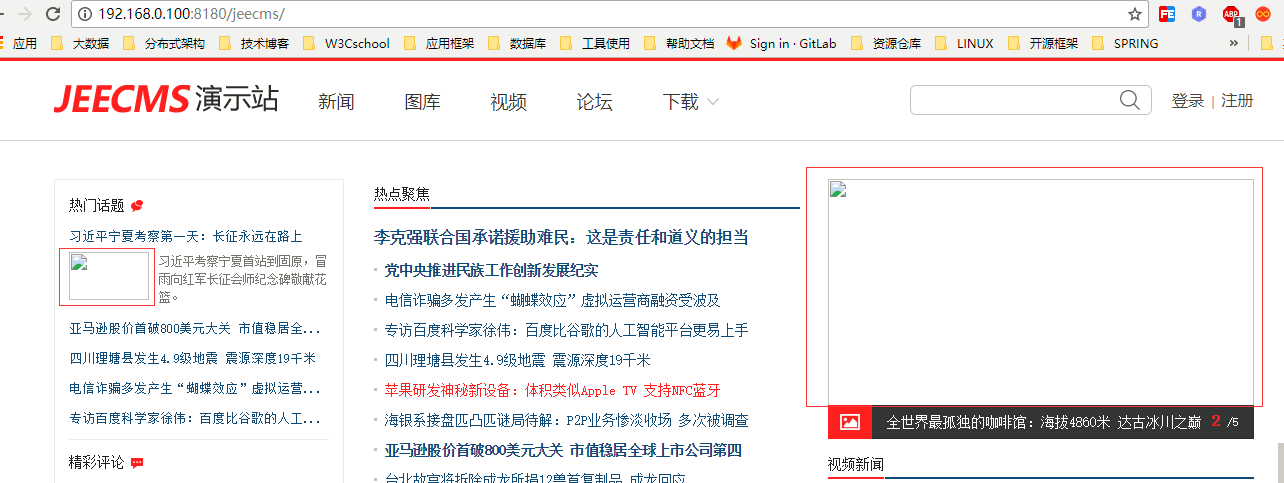Image resolution: width=1284 pixels, height=483 pixels.
Task: Open 海银系接盘匹凸匹谜局待解 article
Action: tap(566, 420)
